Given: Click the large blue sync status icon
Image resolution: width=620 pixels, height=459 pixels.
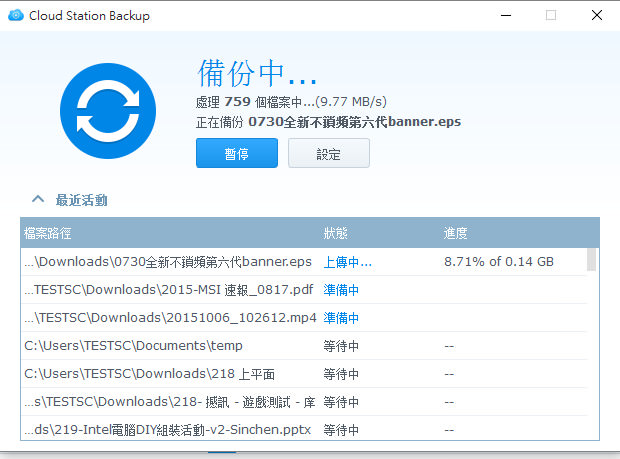Looking at the screenshot, I should 108,111.
